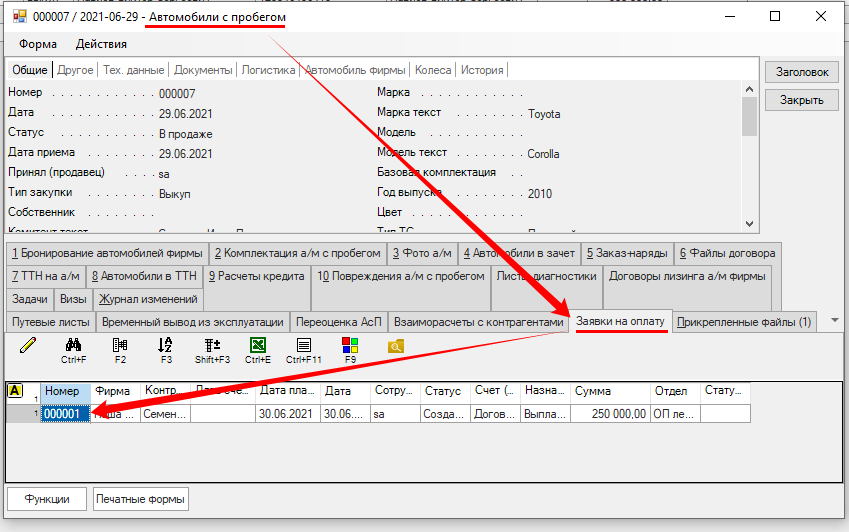The image size is (849, 532).
Task: Sort by the Сумма column header
Action: pyautogui.click(x=610, y=391)
